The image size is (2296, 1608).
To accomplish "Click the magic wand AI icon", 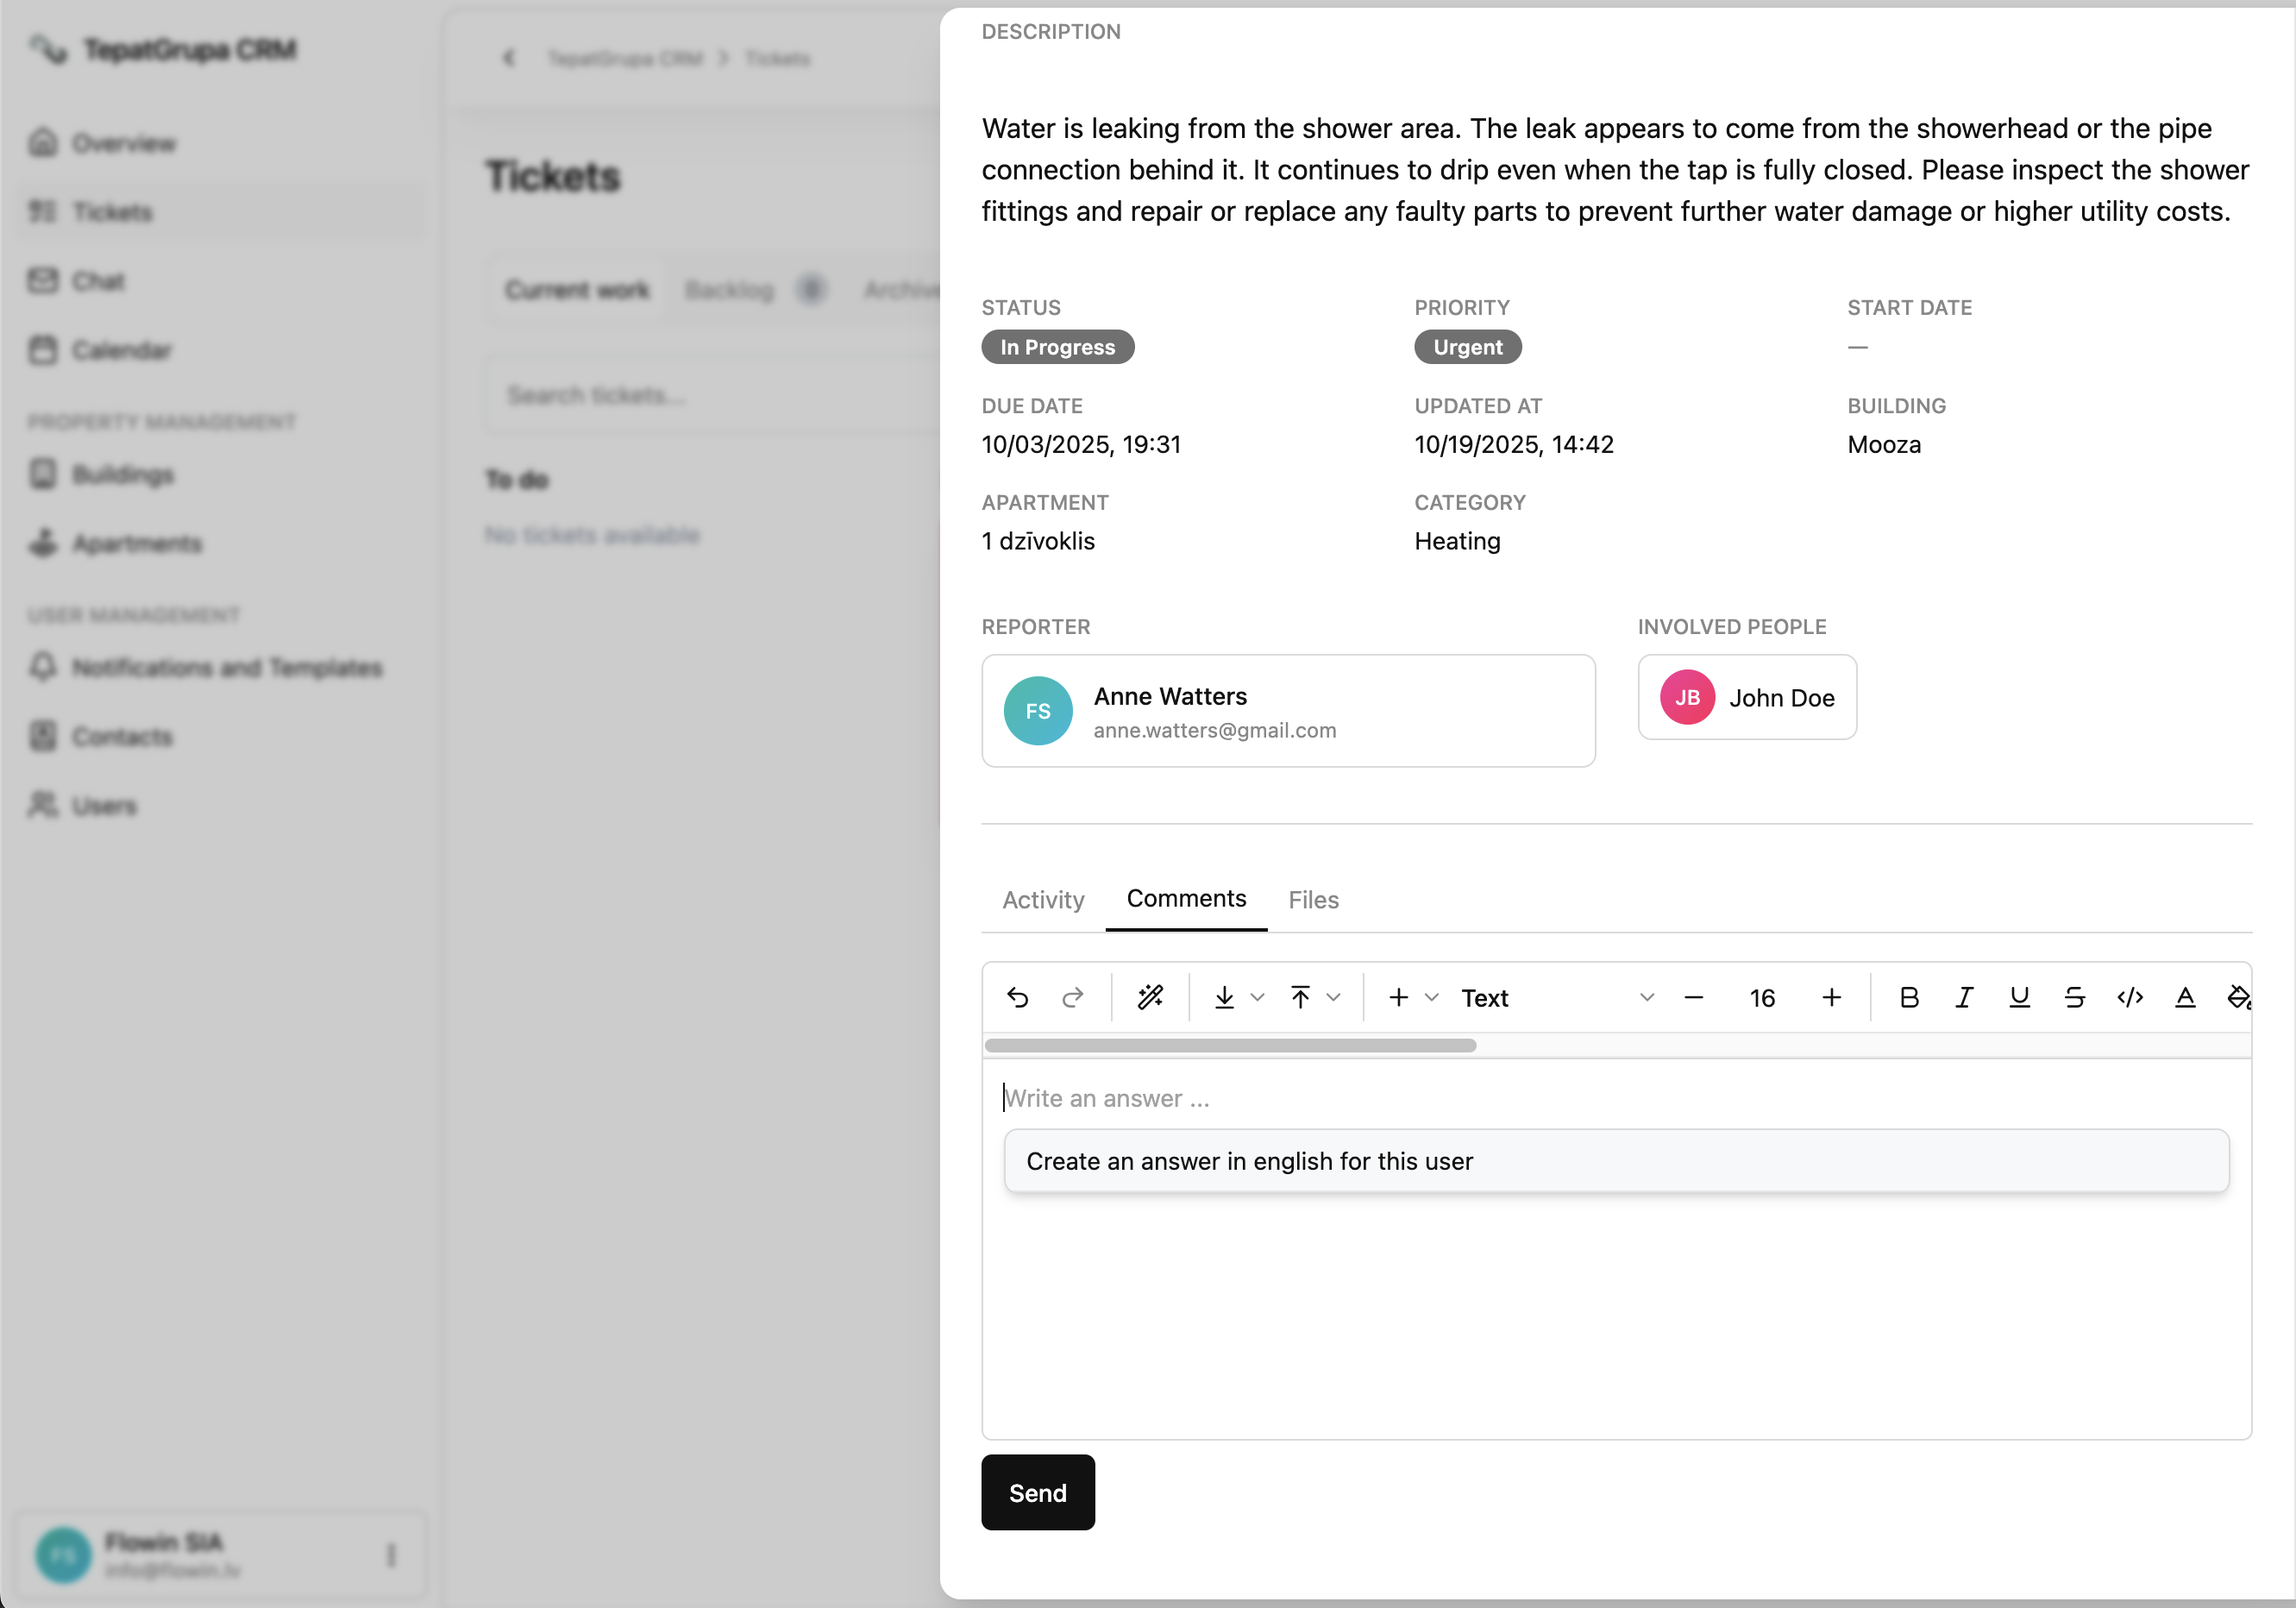I will [x=1150, y=997].
